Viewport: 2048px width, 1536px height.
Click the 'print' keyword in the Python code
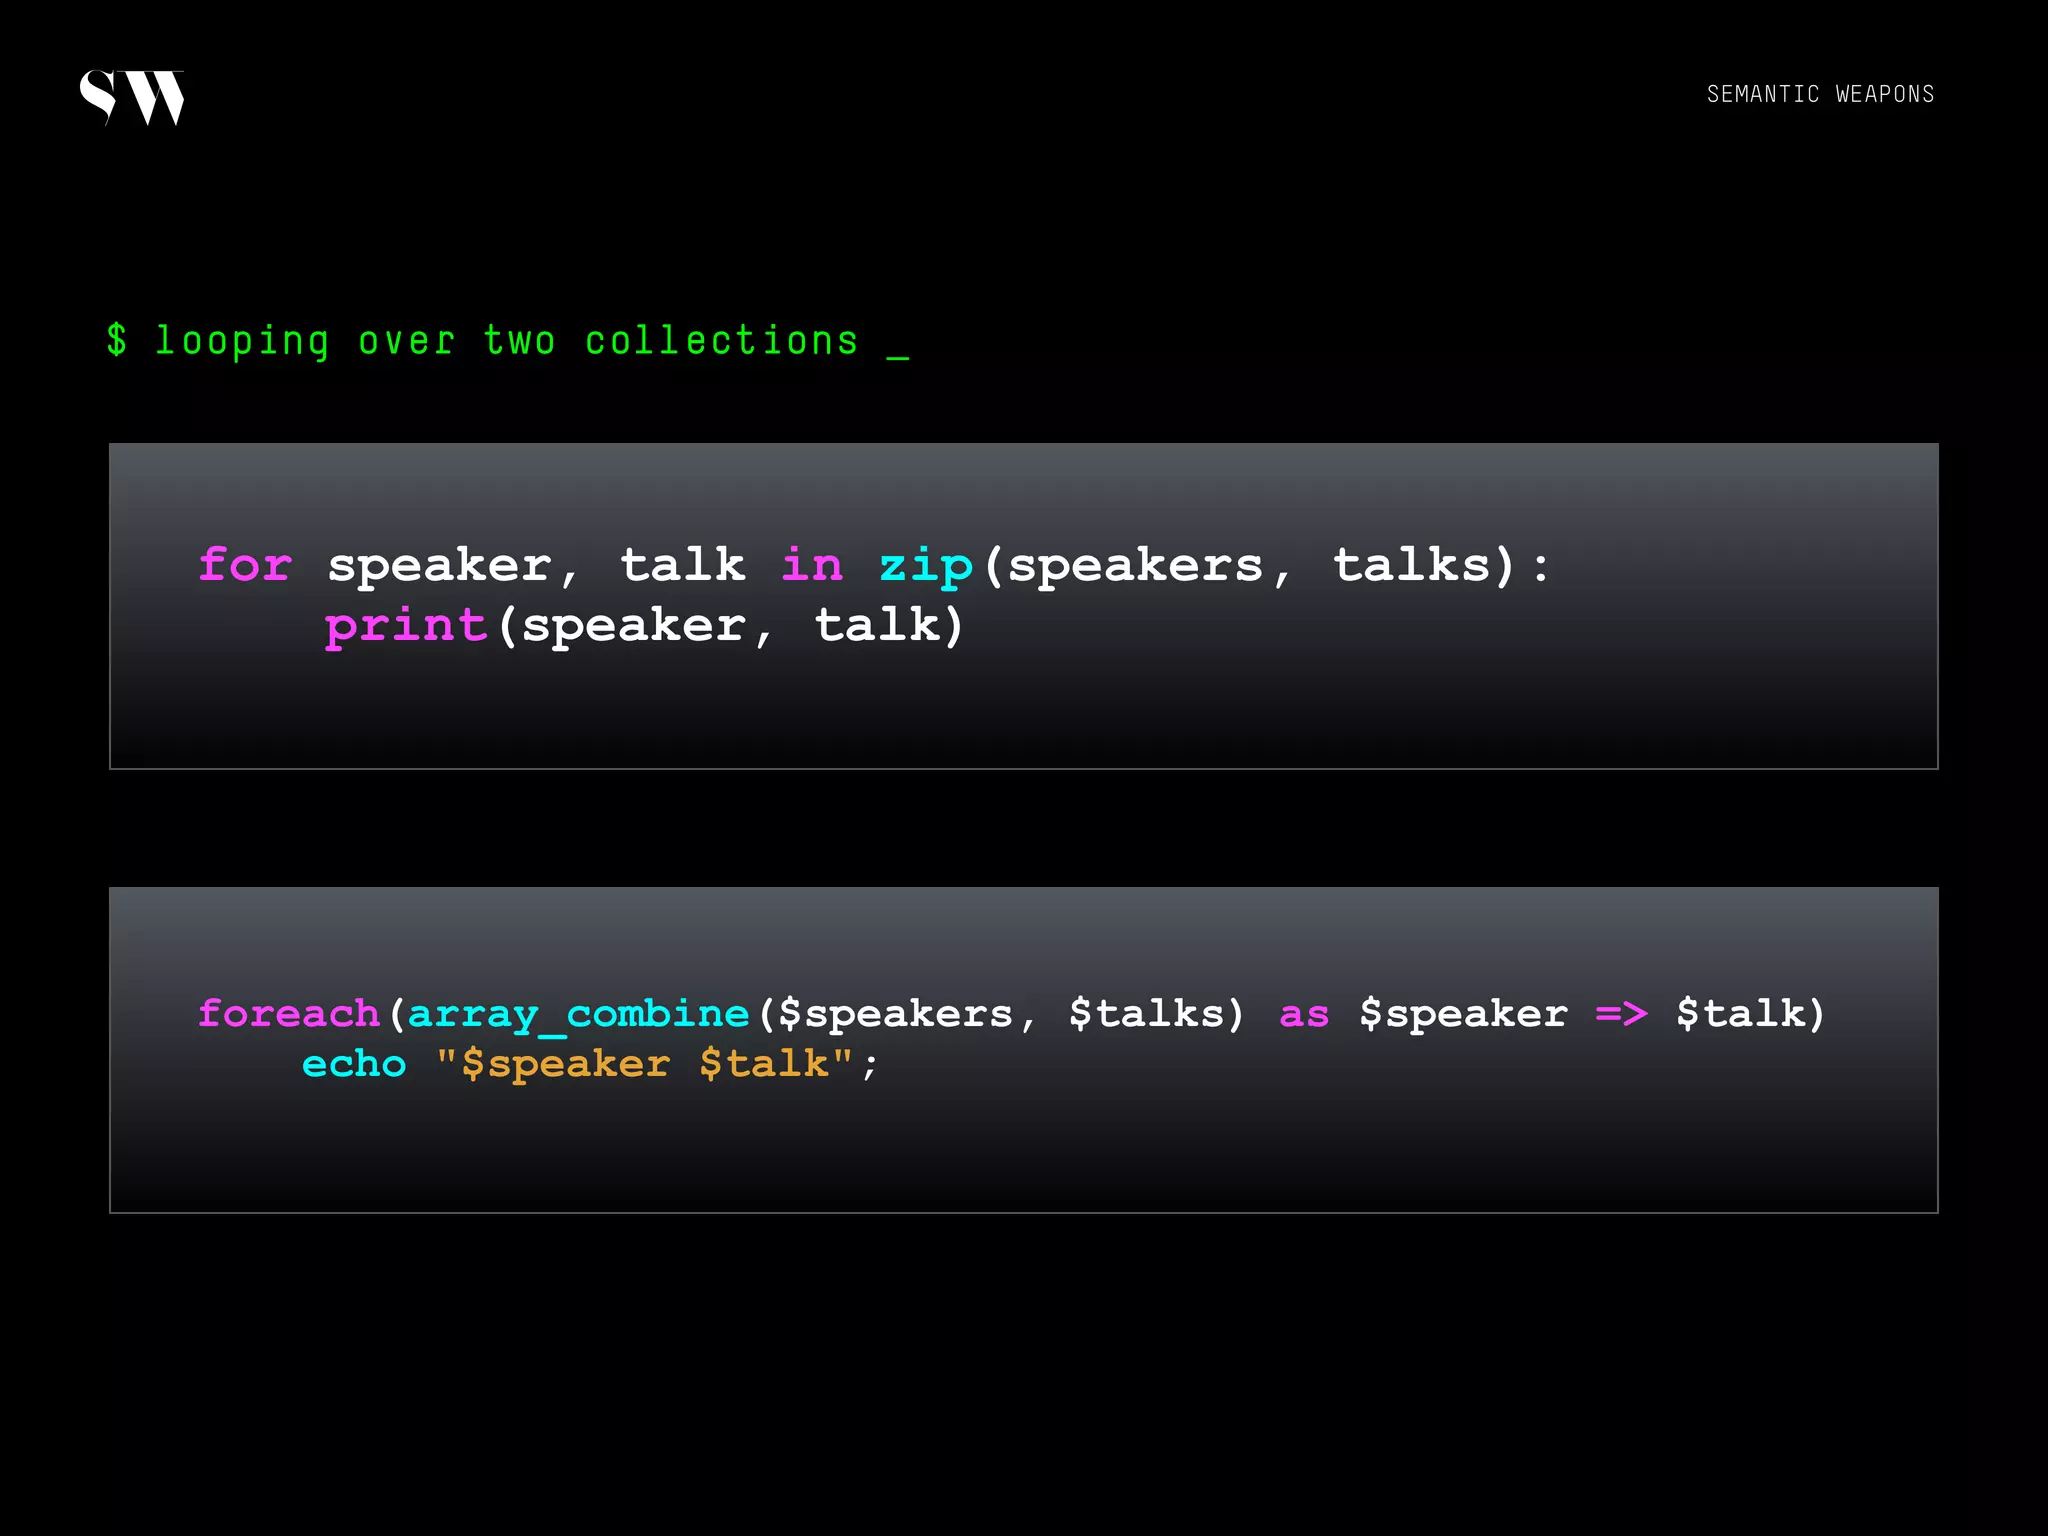406,627
